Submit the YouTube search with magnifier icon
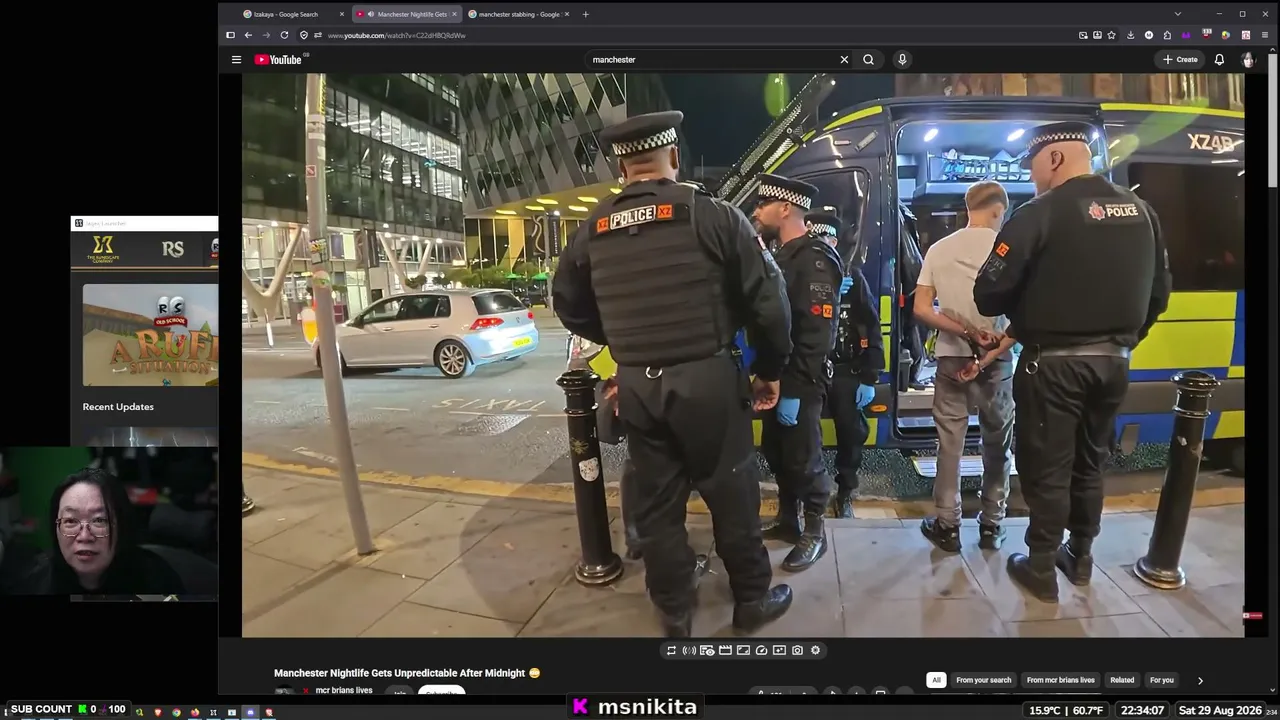Image resolution: width=1280 pixels, height=720 pixels. [x=868, y=59]
